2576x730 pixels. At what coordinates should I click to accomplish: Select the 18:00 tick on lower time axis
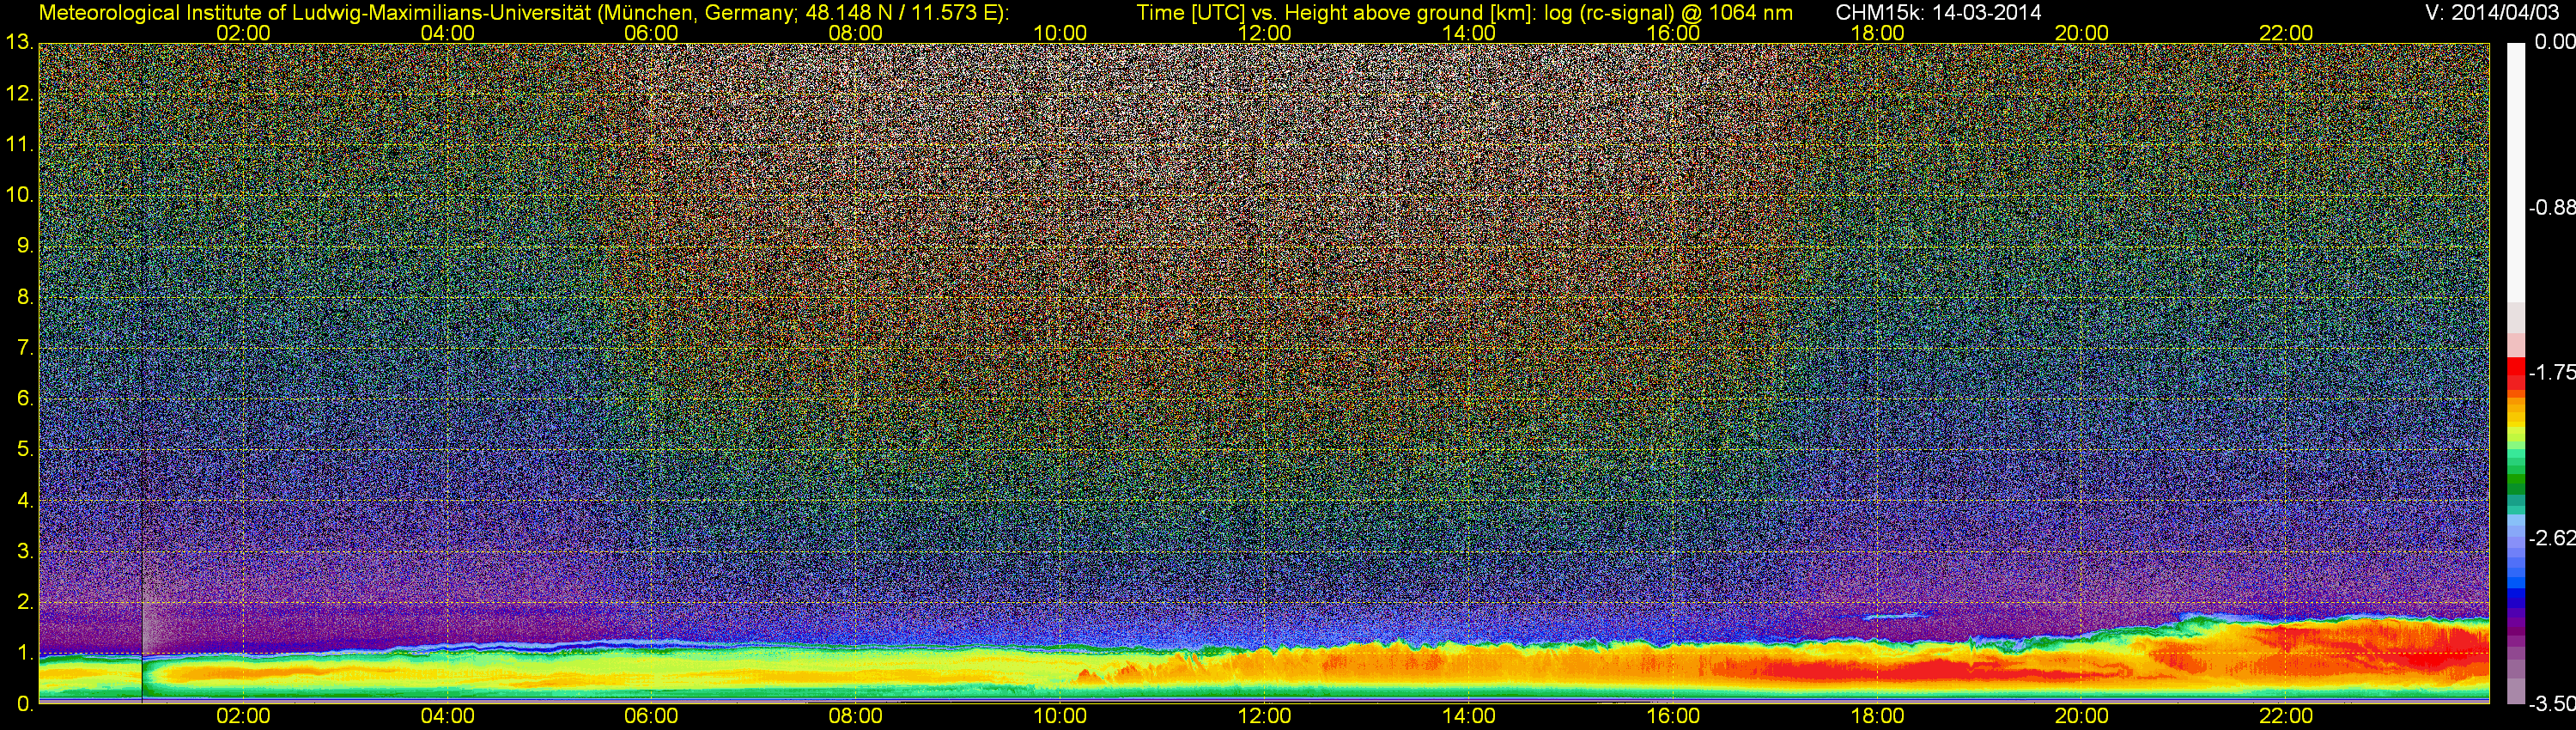click(1877, 716)
